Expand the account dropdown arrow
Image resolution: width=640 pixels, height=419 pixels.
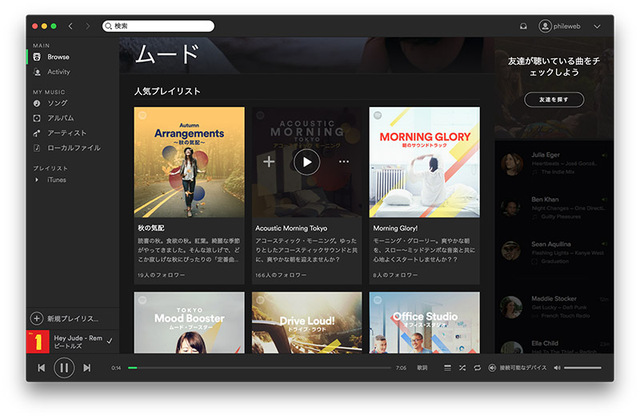tap(597, 27)
